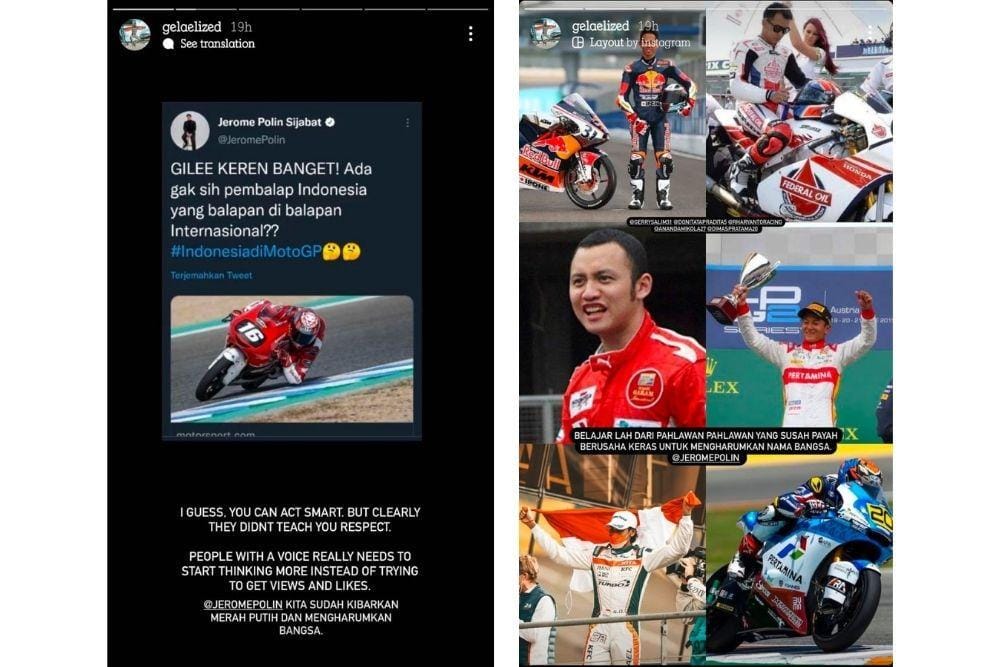Image resolution: width=1000 pixels, height=667 pixels.
Task: Open the left story's three-dot options menu
Action: point(471,34)
